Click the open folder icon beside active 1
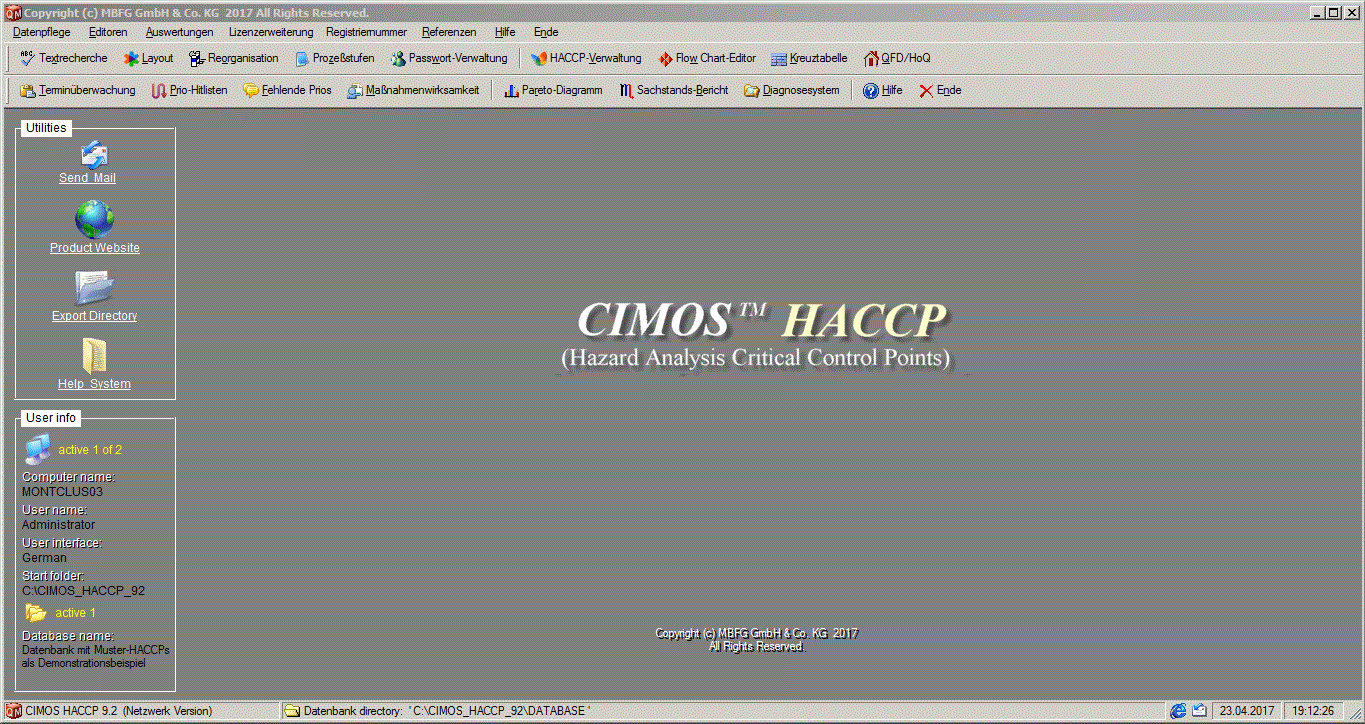 [x=36, y=613]
